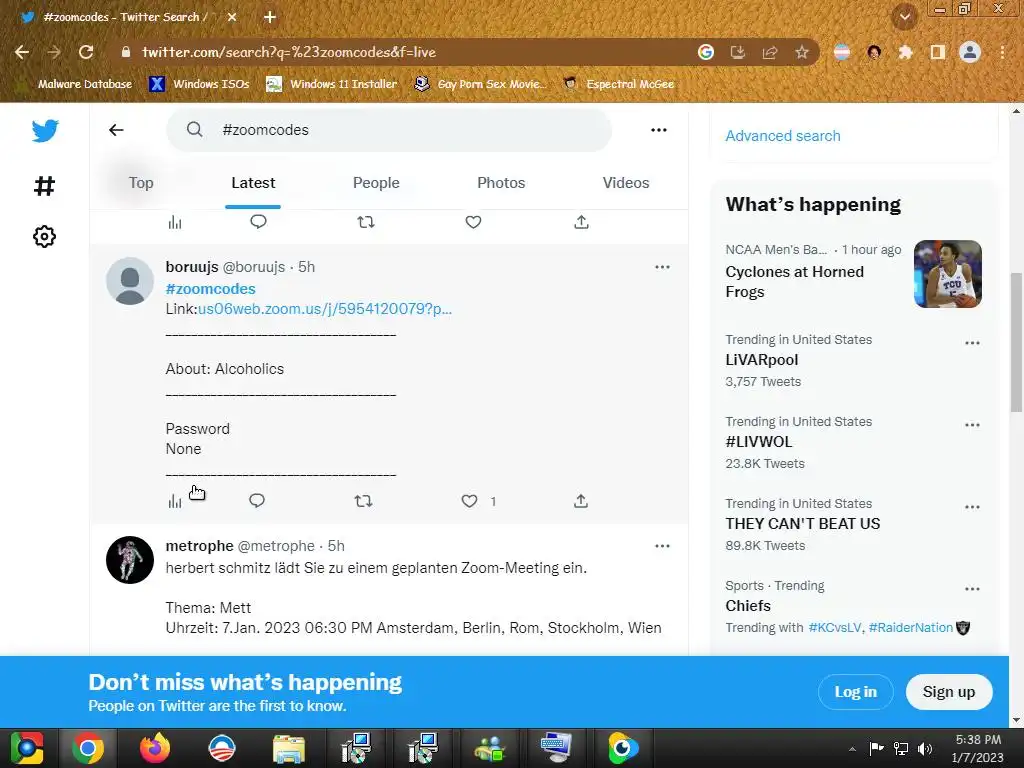Open more options for #LIVWOL trend
The height and width of the screenshot is (768, 1024).
pos(972,425)
